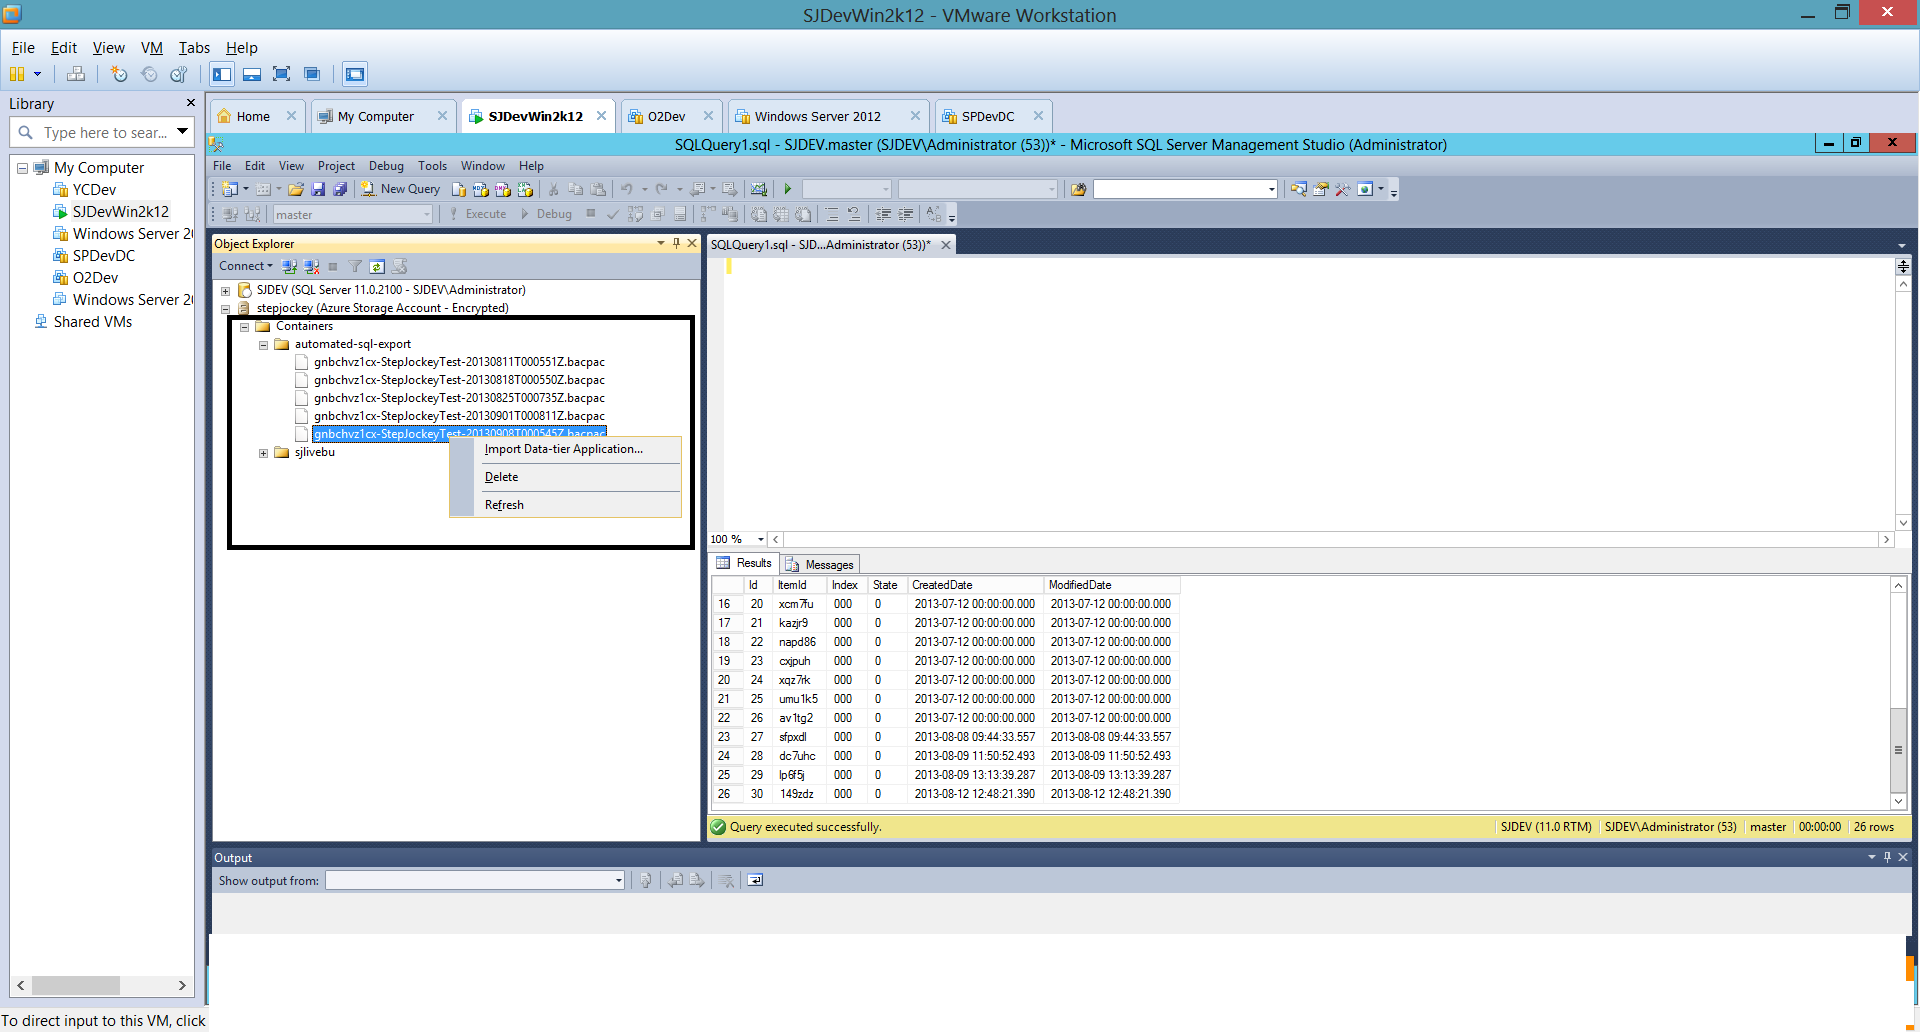Toggle auto-hide pin on Object Explorer
Viewport: 1920px width, 1032px height.
[676, 243]
